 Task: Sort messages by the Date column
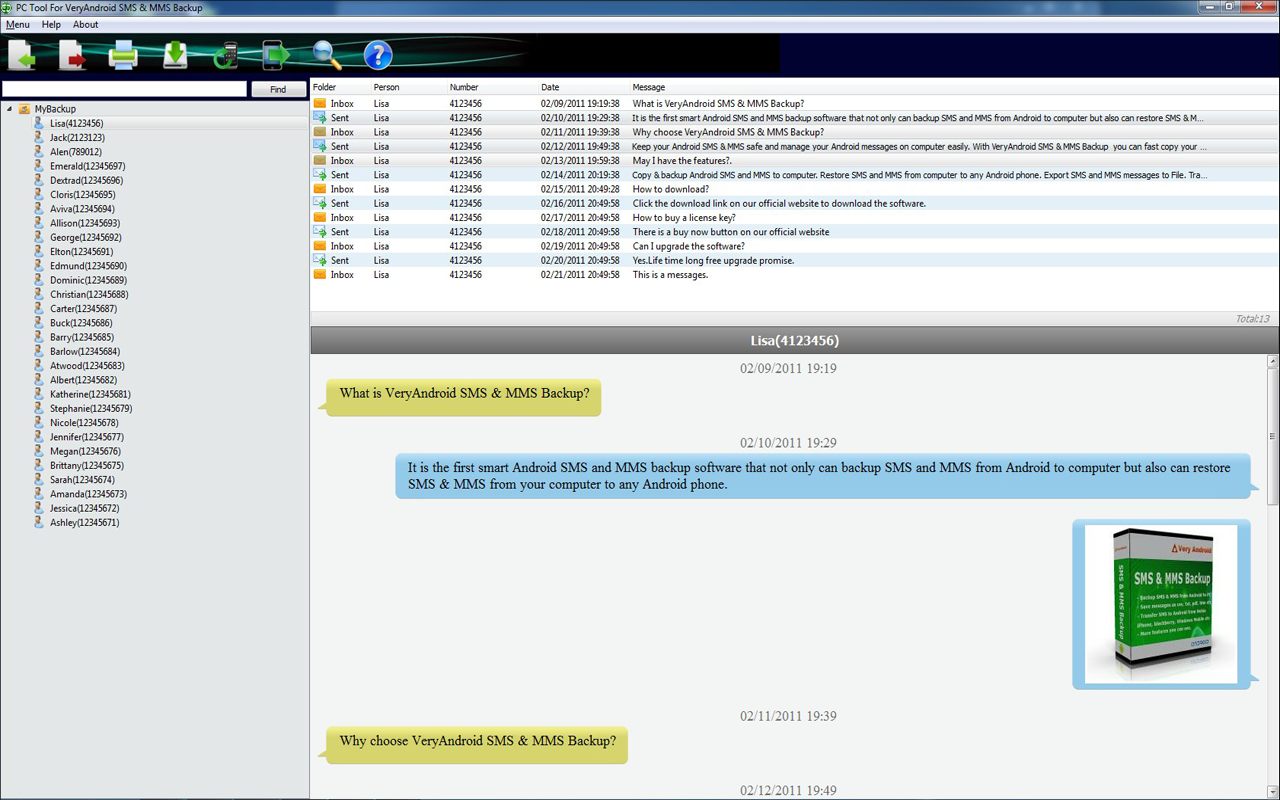point(550,87)
